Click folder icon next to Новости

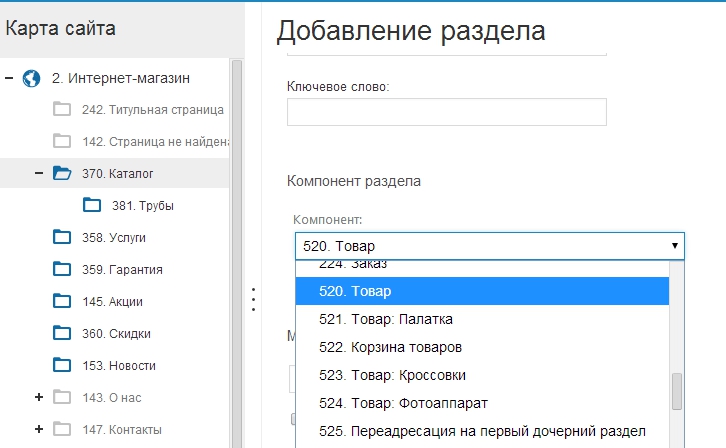click(62, 365)
